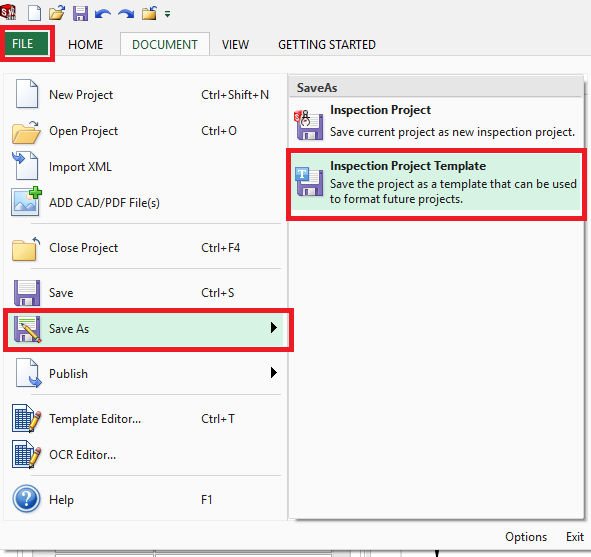Click the floppy disk save icon in top toolbar
Viewport: 591px width, 557px height.
coord(80,14)
